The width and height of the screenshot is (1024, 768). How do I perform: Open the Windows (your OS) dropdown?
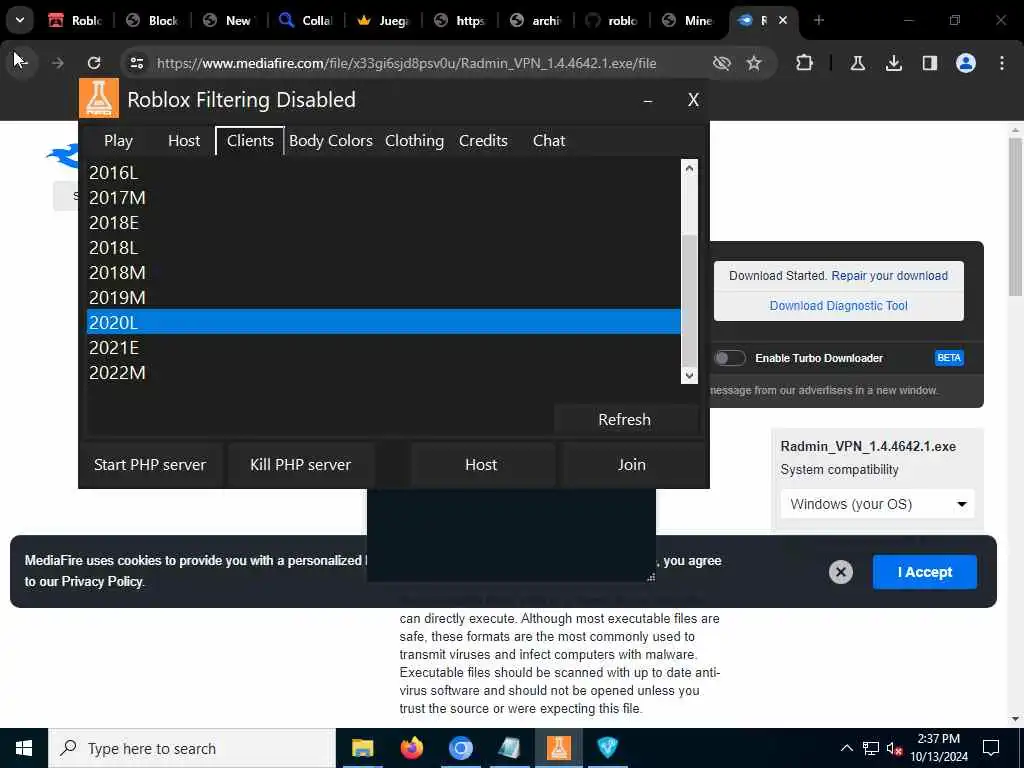tap(877, 504)
